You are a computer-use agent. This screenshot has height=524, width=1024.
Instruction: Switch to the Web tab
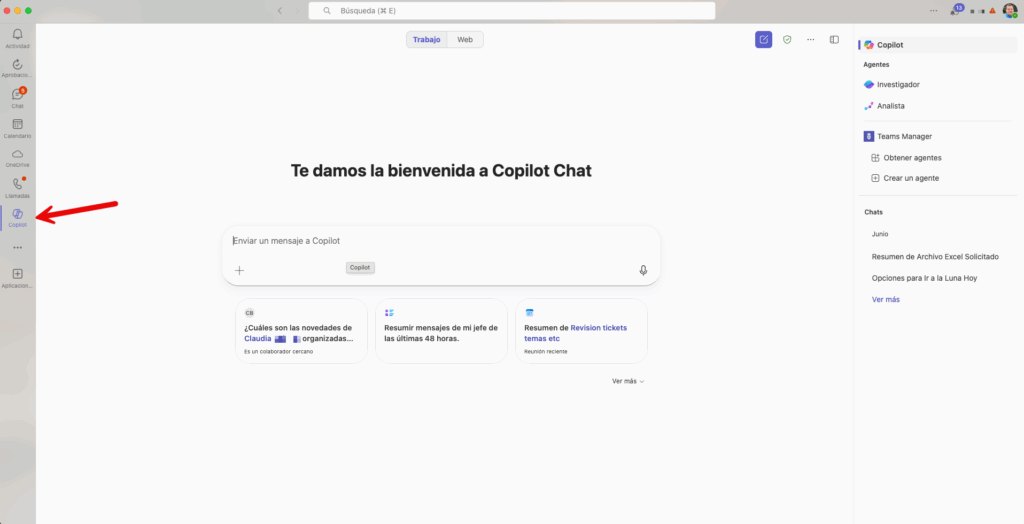[x=465, y=39]
